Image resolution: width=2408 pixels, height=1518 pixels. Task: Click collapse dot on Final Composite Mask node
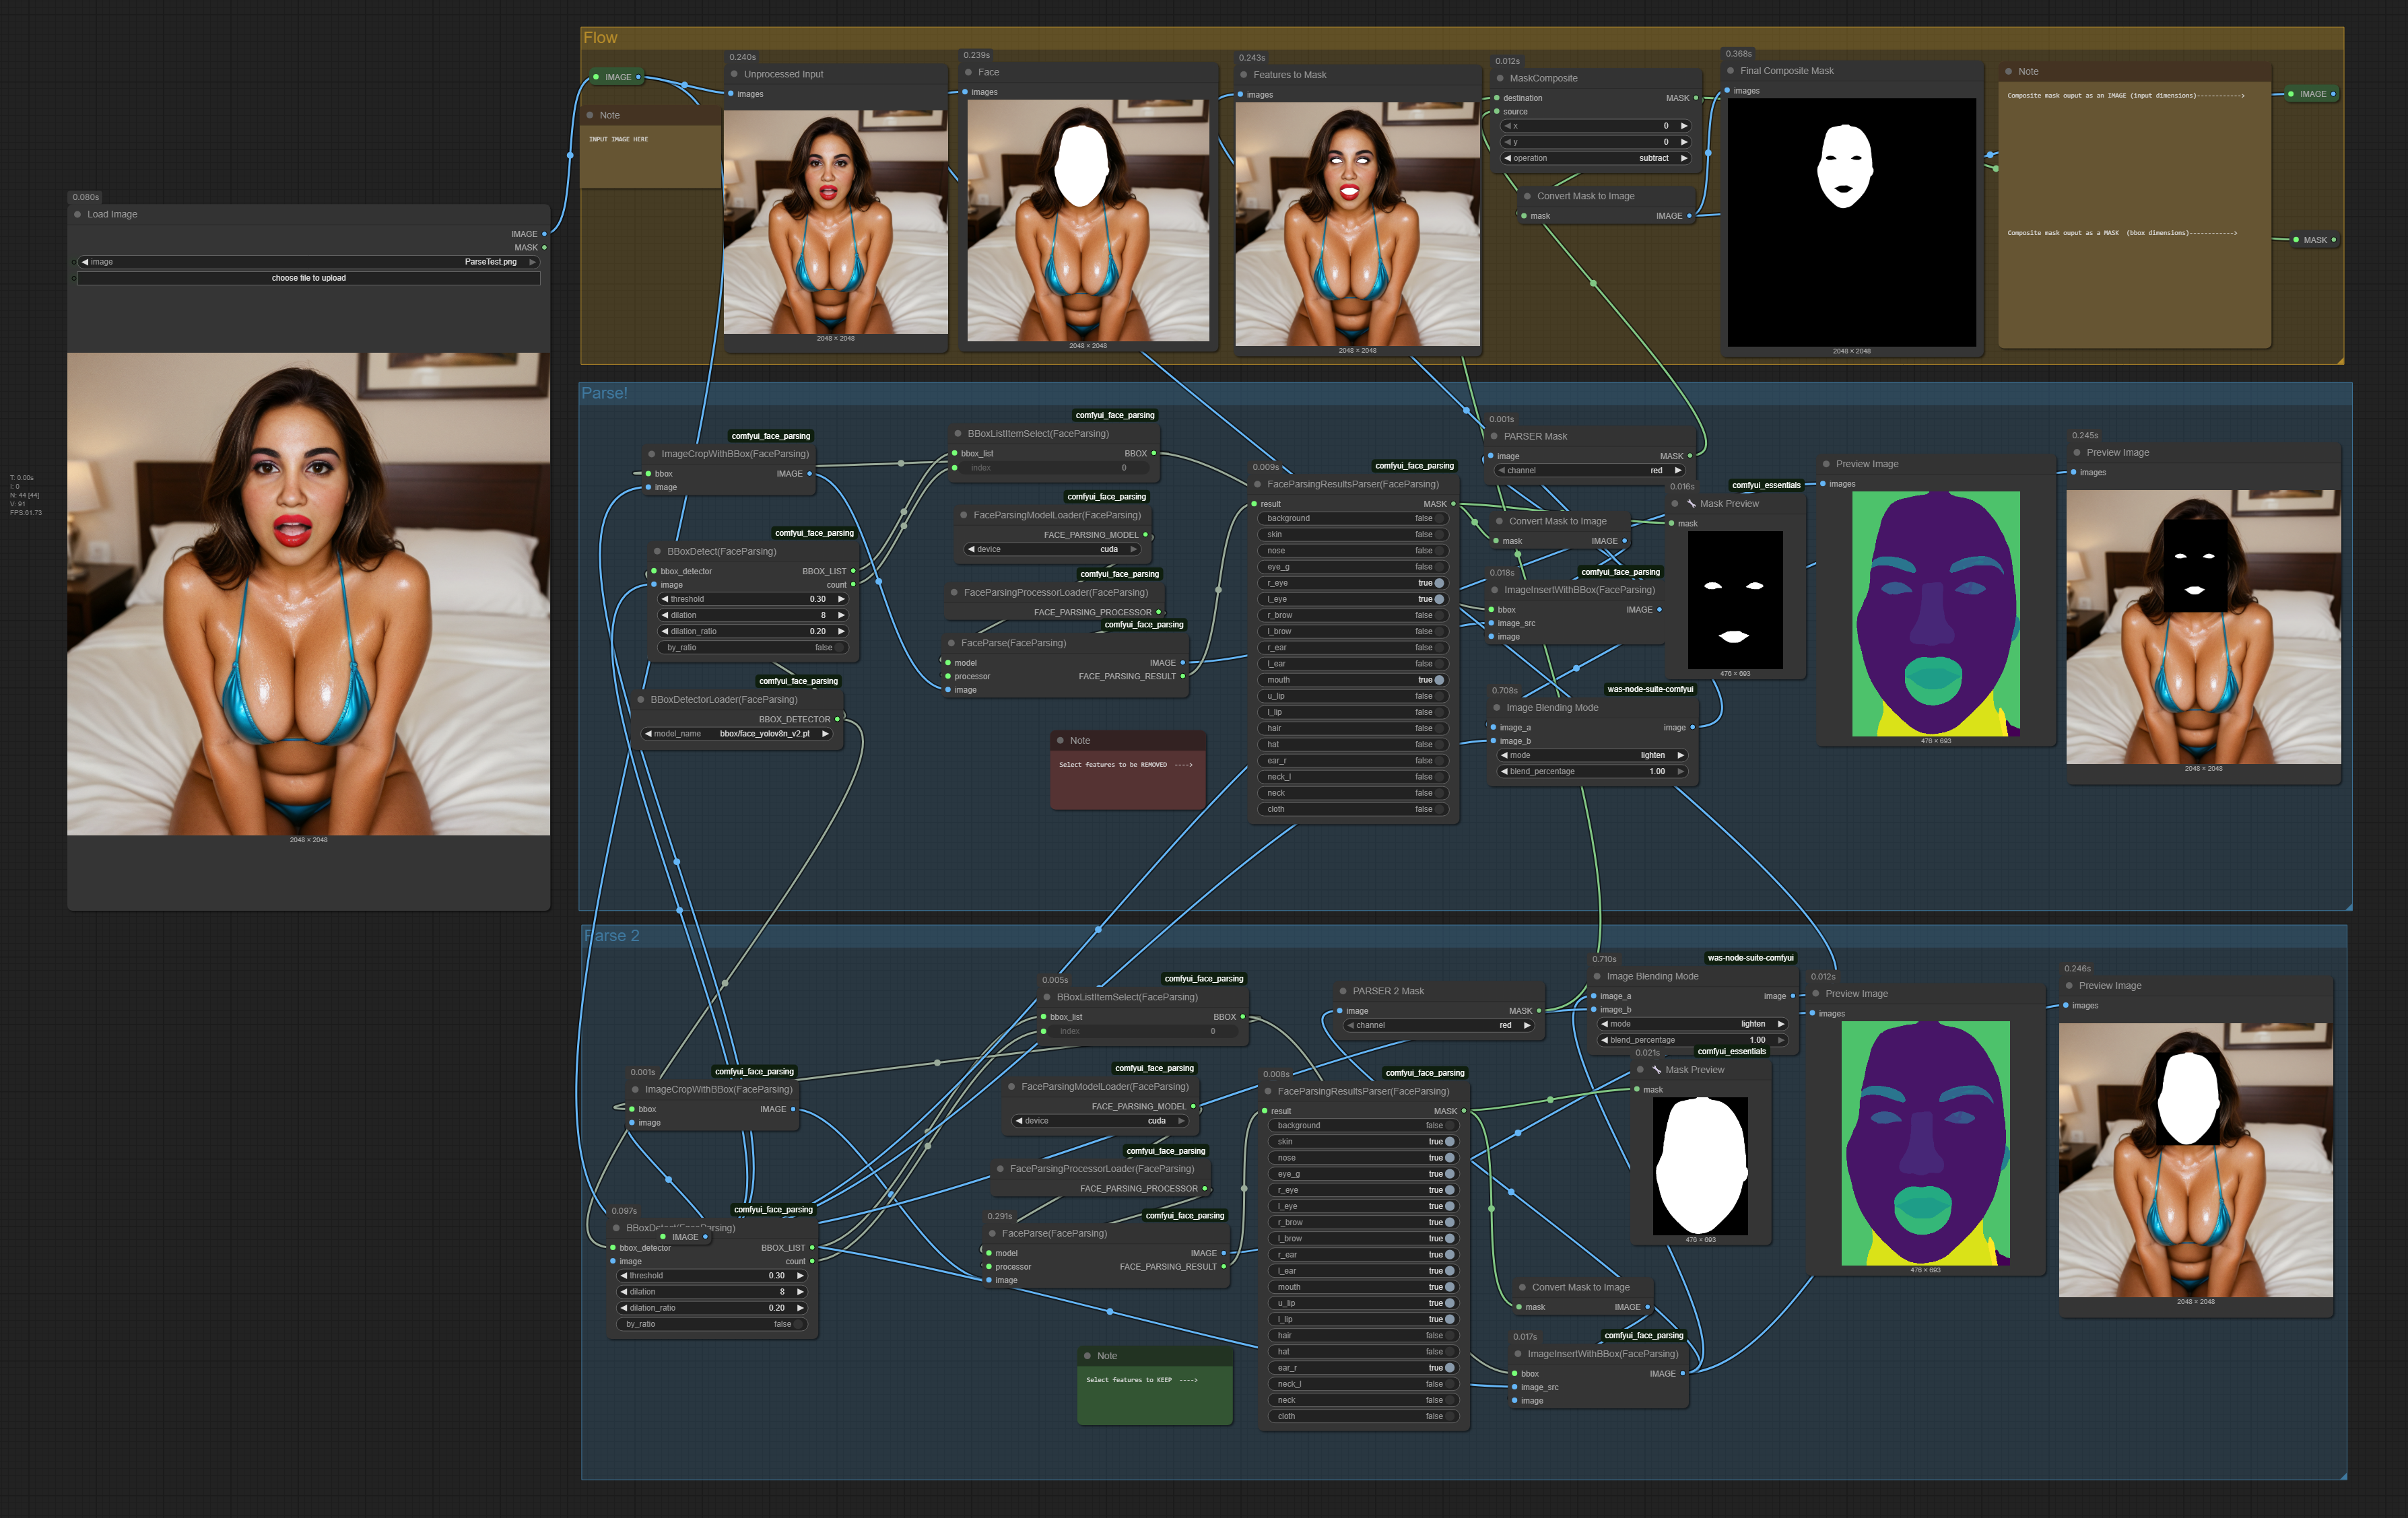click(1730, 71)
